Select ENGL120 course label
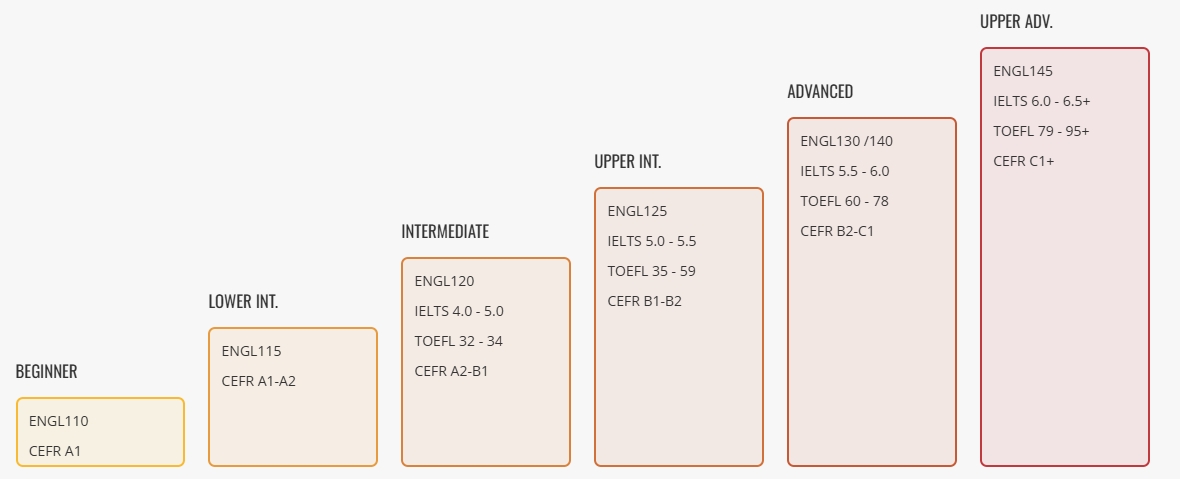Screen dimensions: 1180x479 coord(445,281)
